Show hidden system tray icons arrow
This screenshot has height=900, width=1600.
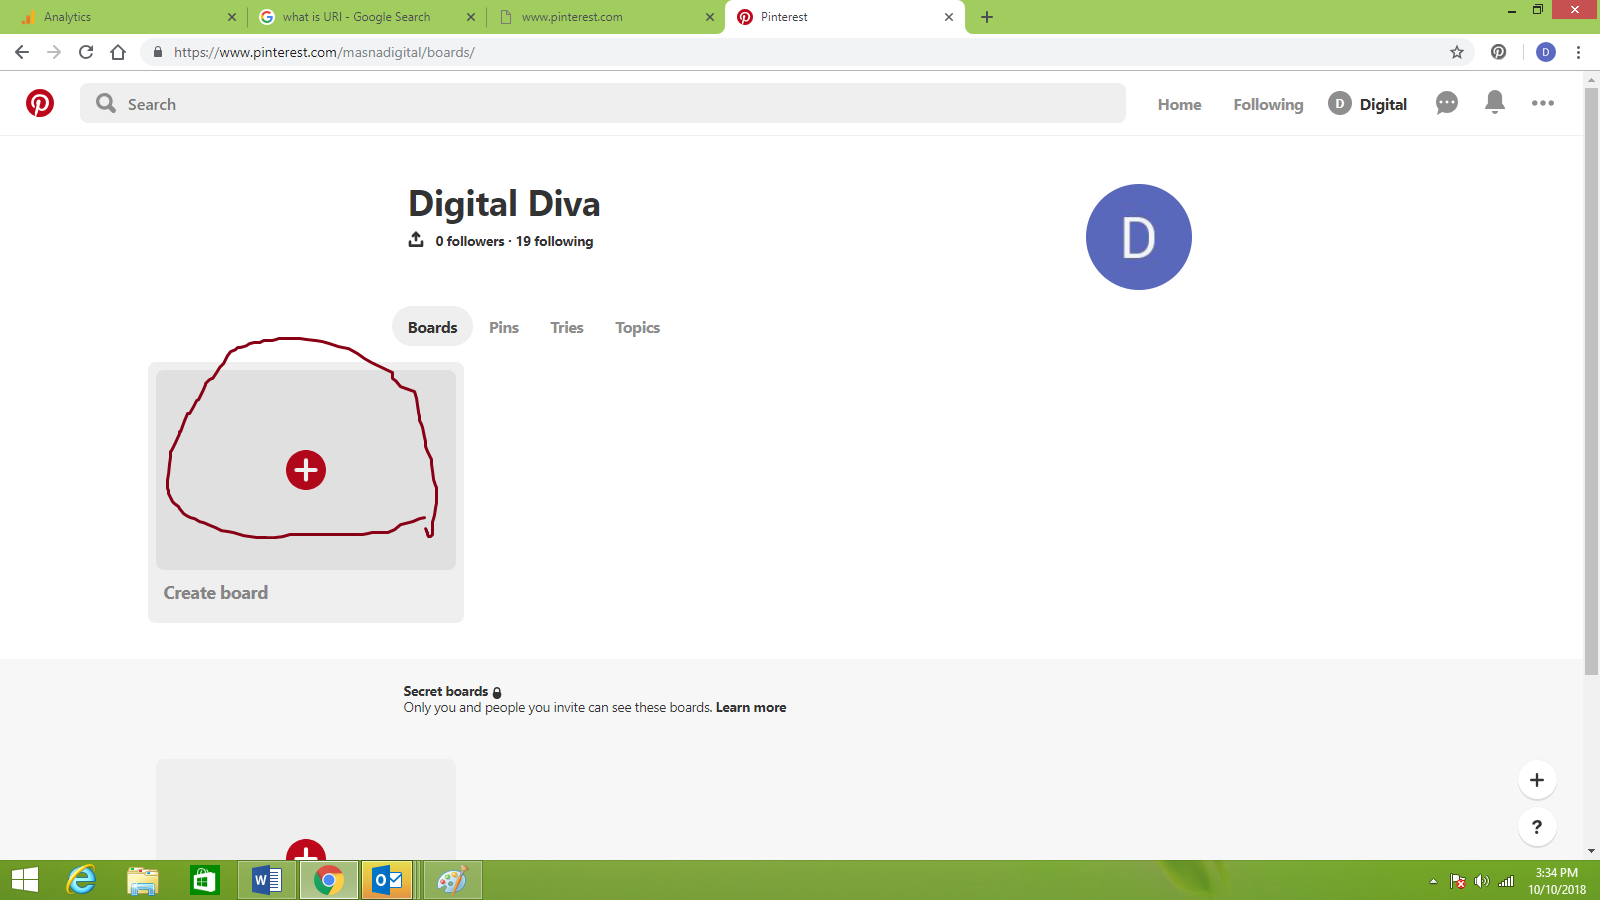(x=1433, y=881)
